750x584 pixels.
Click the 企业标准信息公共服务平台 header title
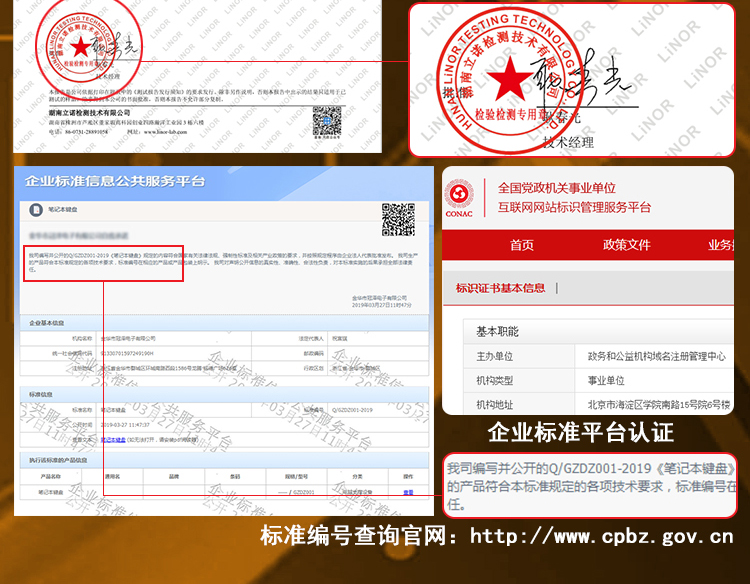115,181
